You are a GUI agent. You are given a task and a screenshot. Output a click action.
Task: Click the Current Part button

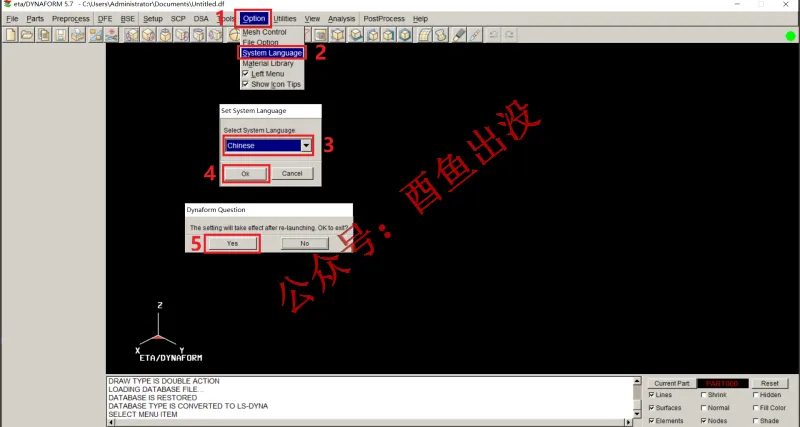[x=671, y=384]
